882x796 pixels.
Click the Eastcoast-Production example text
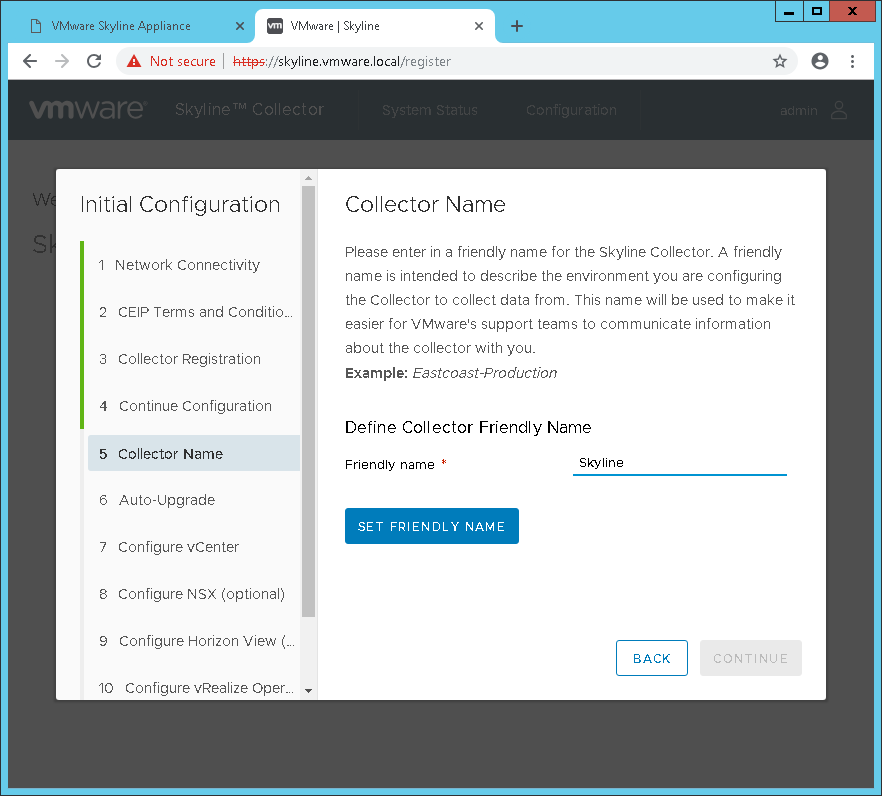click(485, 373)
